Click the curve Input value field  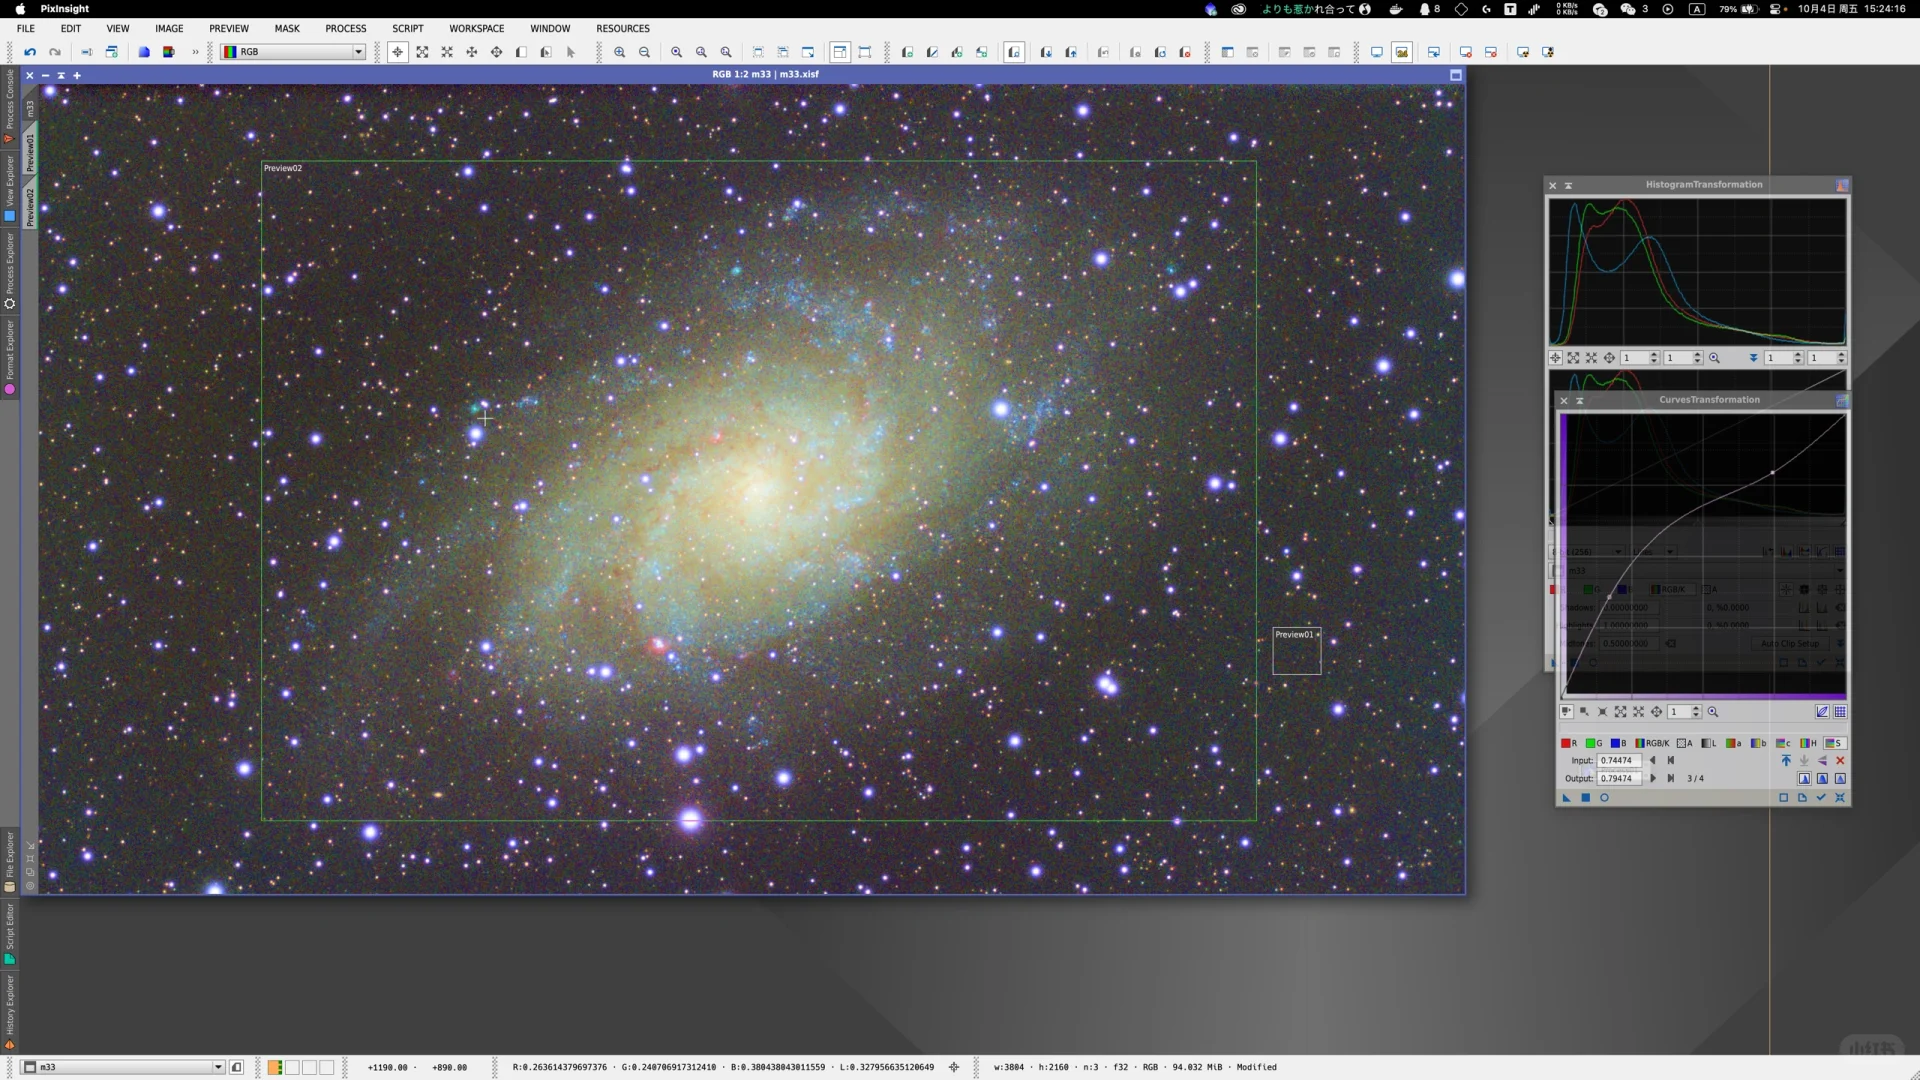(1619, 760)
